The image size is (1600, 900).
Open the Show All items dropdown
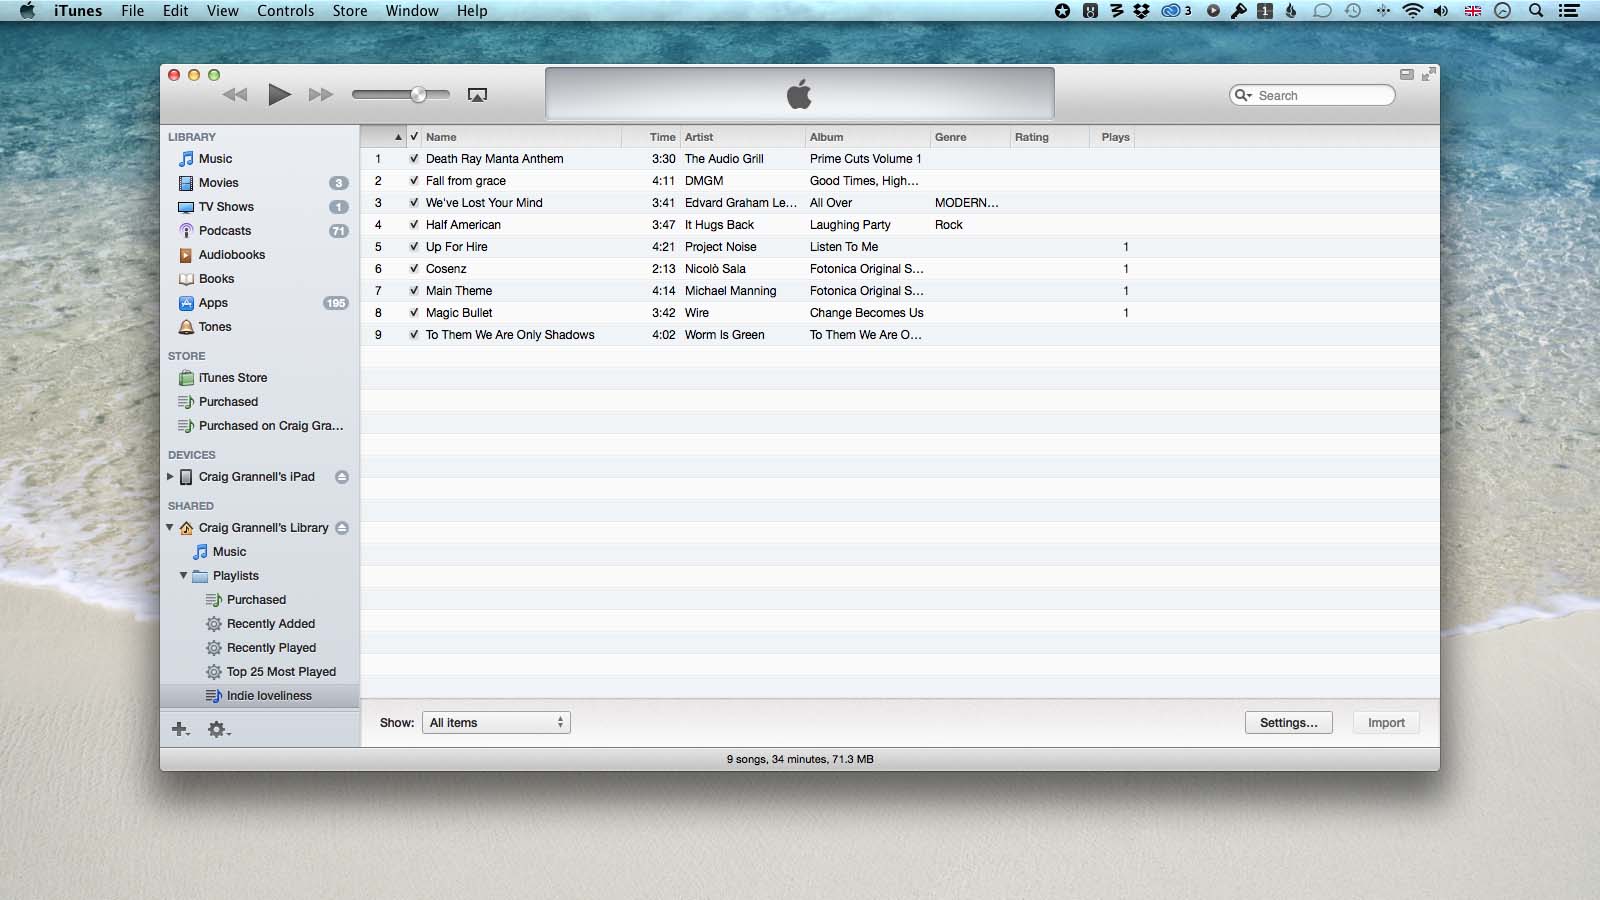(x=496, y=723)
